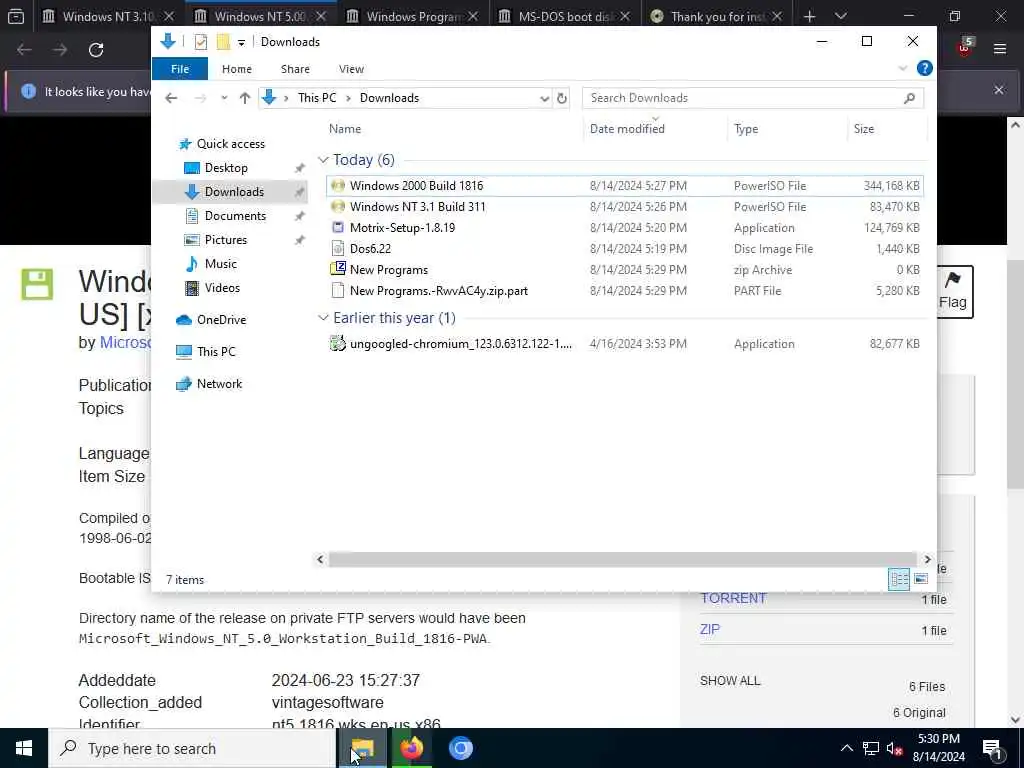Click the breadcrumb arrow after This PC
The image size is (1024, 768).
pos(348,98)
